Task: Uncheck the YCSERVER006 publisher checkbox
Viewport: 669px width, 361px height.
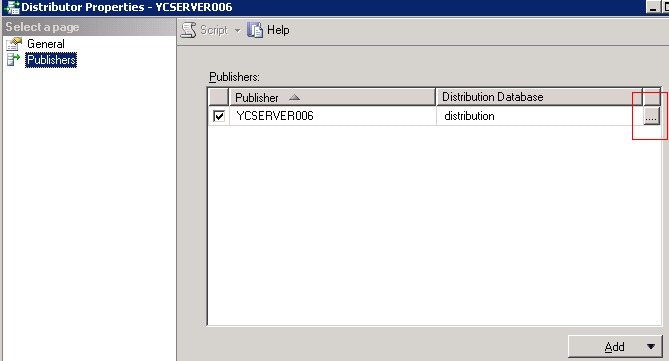Action: click(x=219, y=116)
